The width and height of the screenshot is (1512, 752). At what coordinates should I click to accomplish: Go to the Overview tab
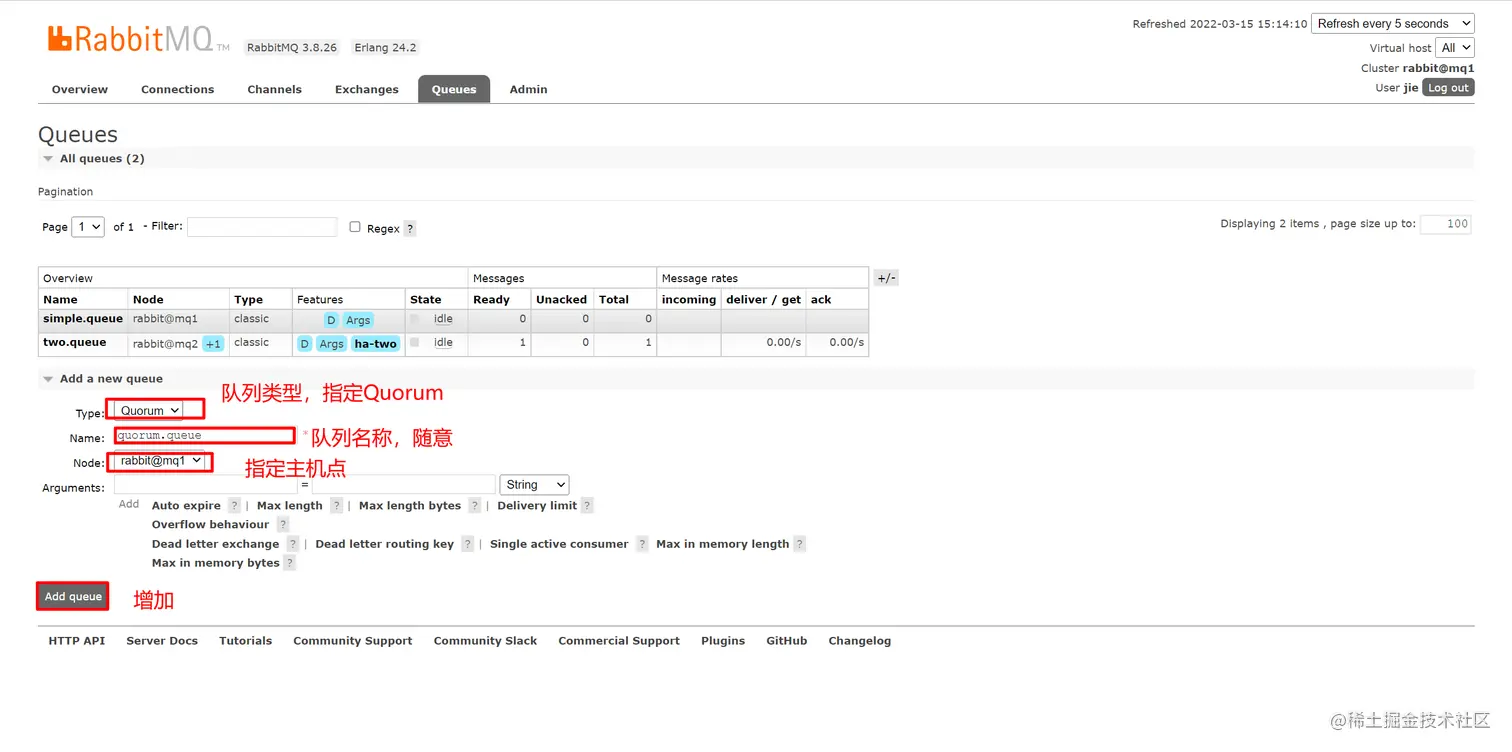tap(80, 89)
